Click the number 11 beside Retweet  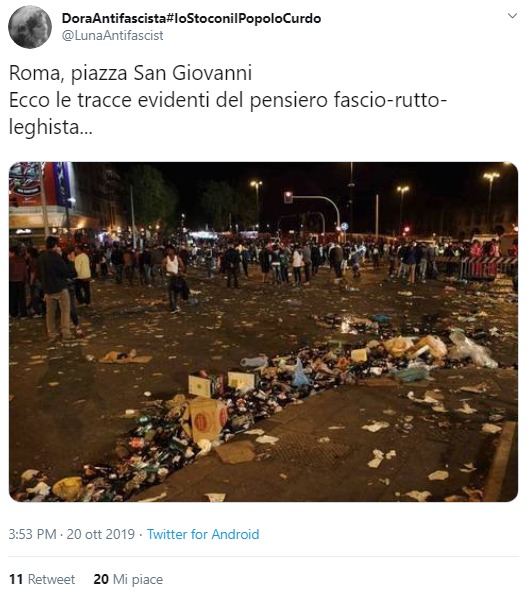(x=16, y=579)
